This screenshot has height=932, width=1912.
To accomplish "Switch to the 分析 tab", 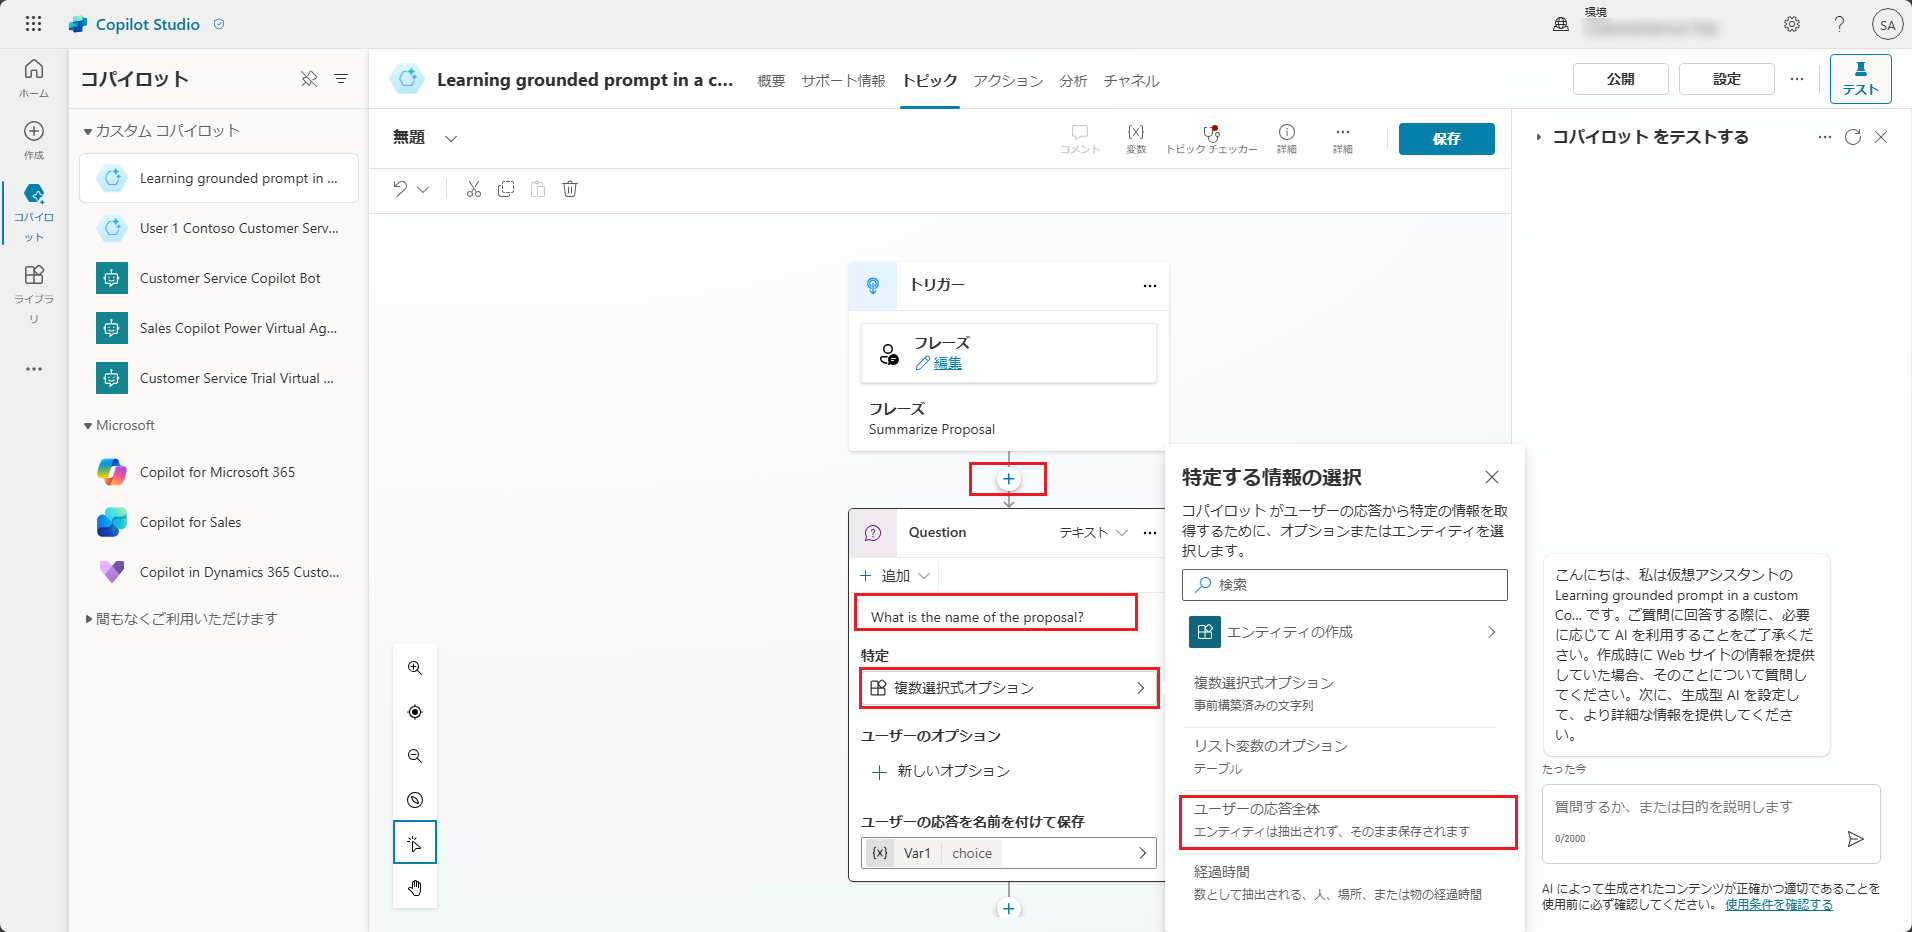I will [1073, 81].
